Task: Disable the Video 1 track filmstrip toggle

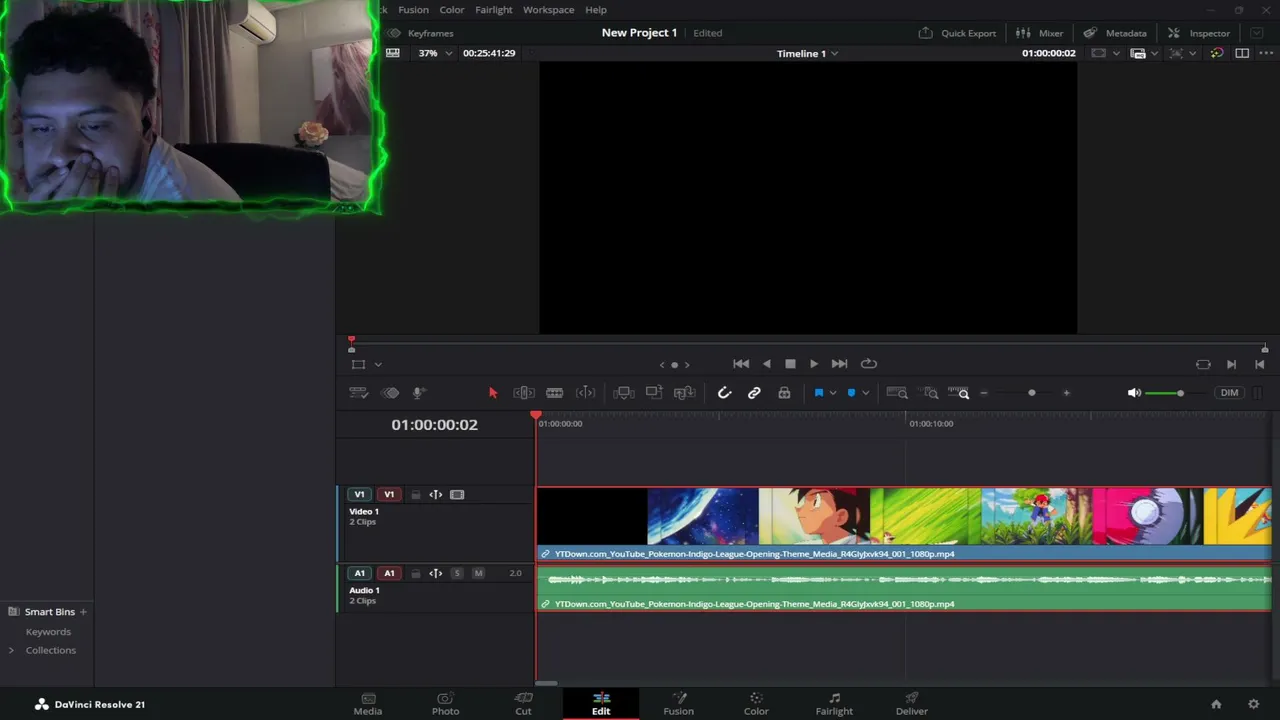Action: pyautogui.click(x=457, y=495)
